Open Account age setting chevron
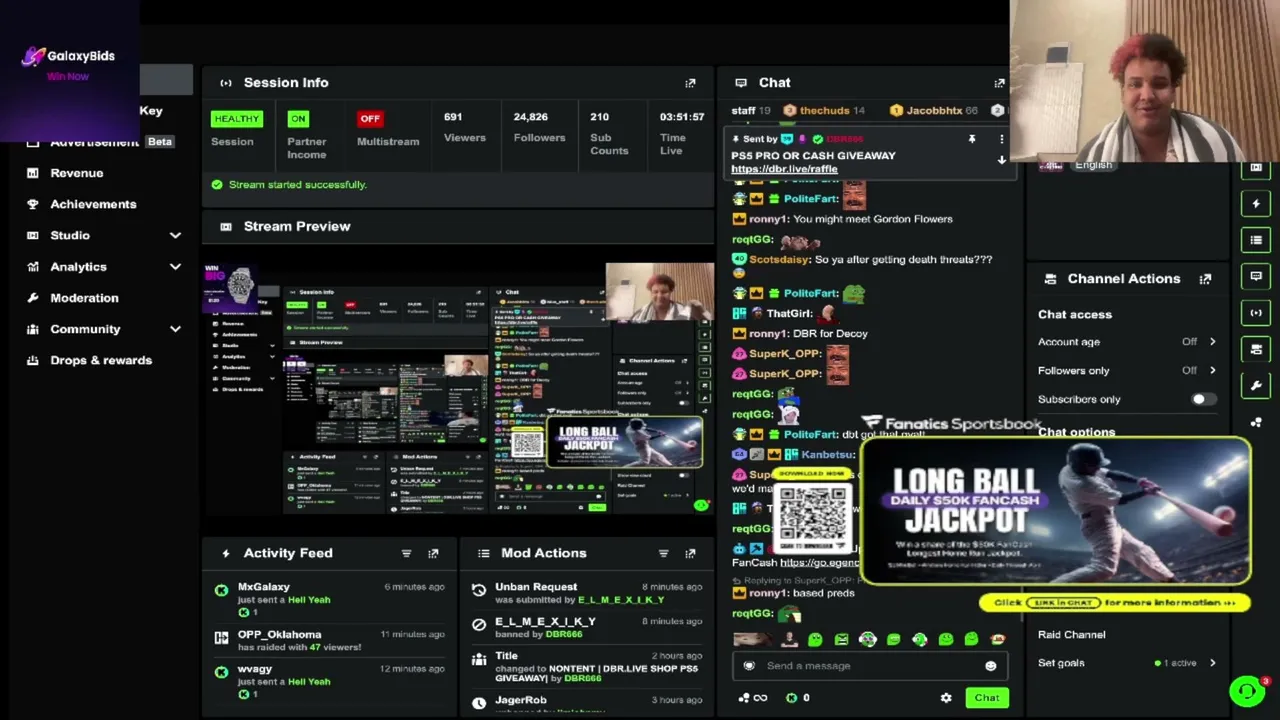 [1212, 342]
